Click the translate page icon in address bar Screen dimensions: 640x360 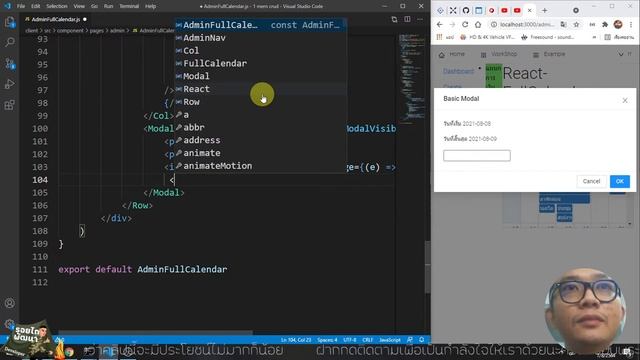[564, 24]
